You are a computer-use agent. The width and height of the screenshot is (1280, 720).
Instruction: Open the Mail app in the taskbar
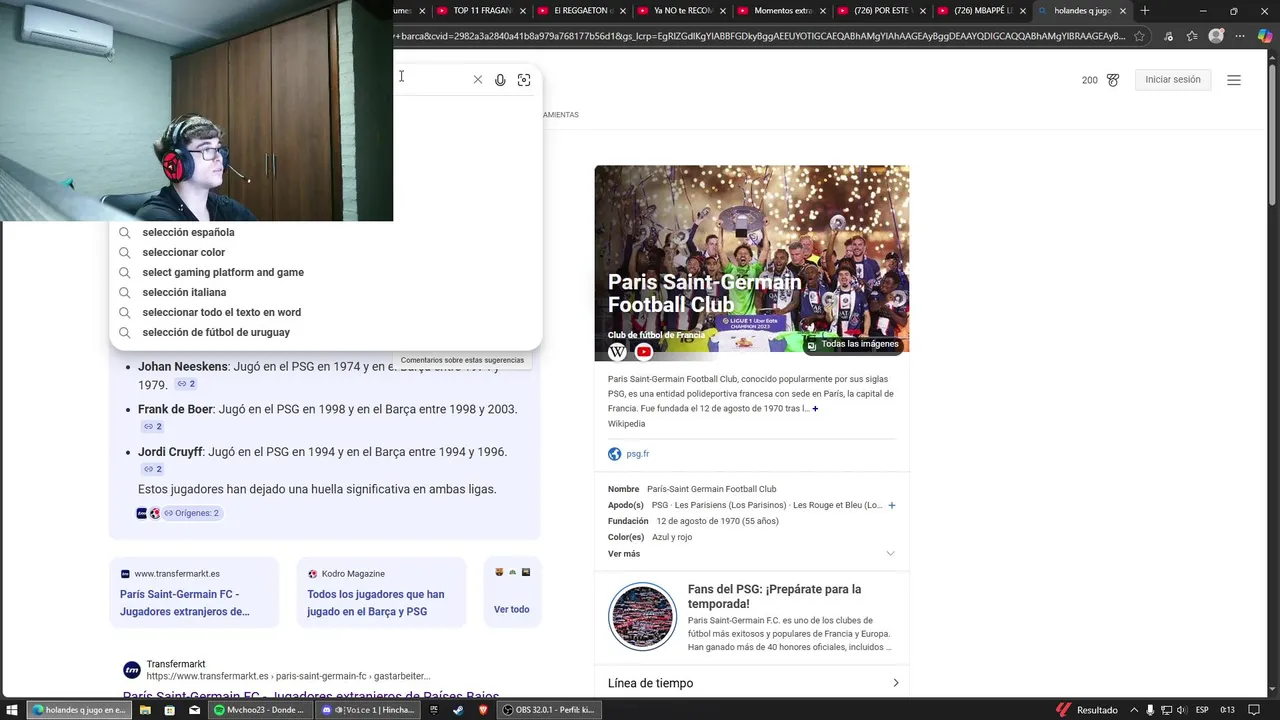tap(194, 710)
